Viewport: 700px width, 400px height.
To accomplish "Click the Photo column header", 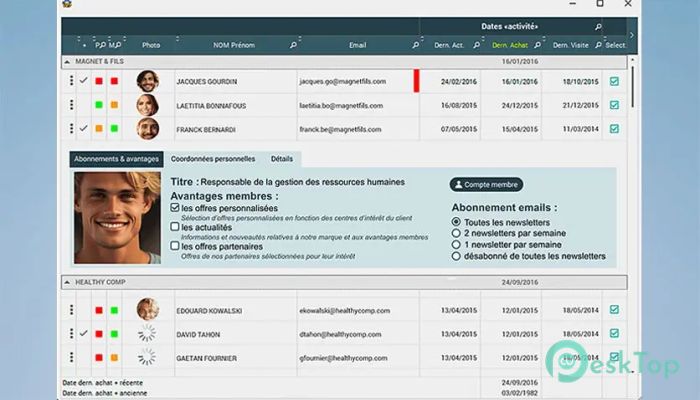I will 151,45.
